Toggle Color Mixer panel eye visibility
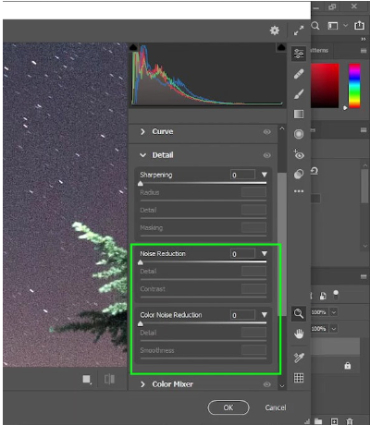370x425 pixels. pyautogui.click(x=267, y=384)
